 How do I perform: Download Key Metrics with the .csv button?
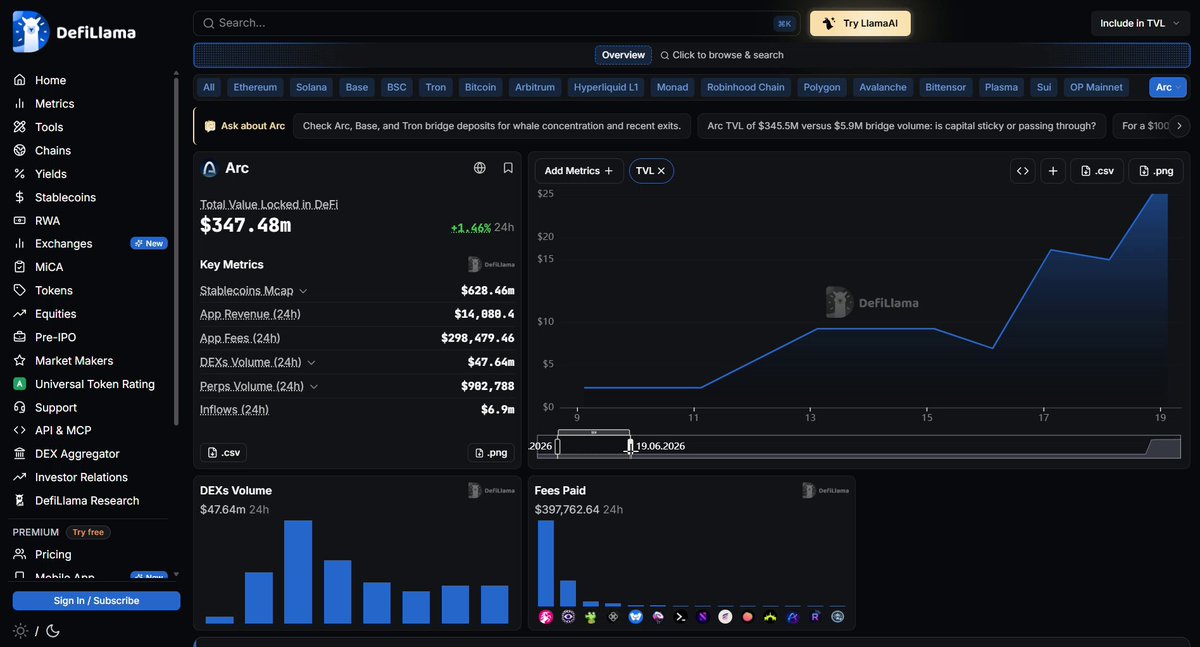coord(223,453)
